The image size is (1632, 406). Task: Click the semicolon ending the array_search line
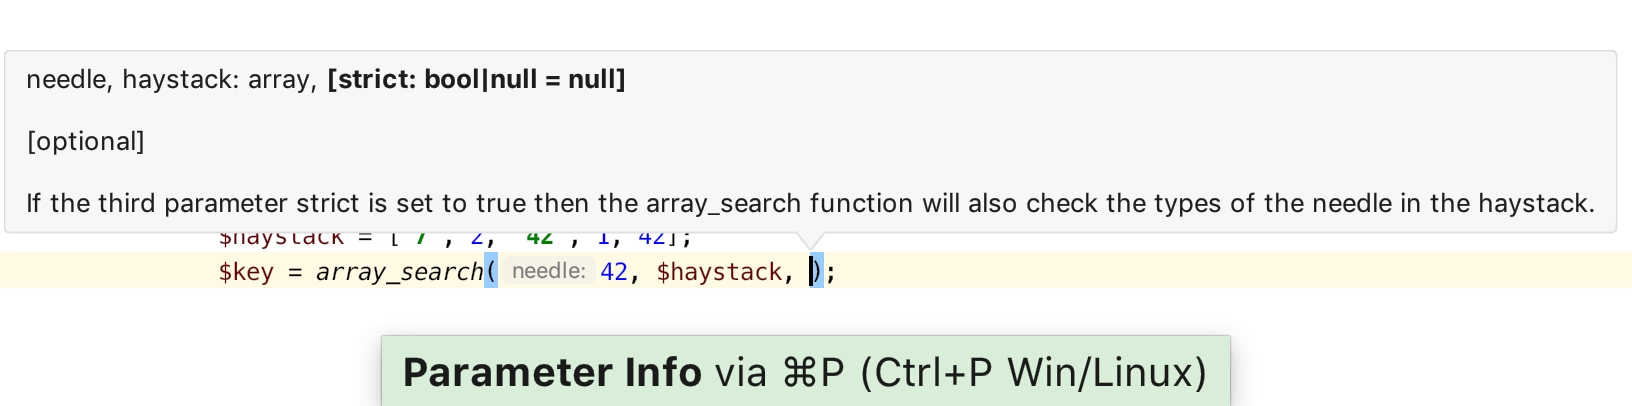click(830, 273)
